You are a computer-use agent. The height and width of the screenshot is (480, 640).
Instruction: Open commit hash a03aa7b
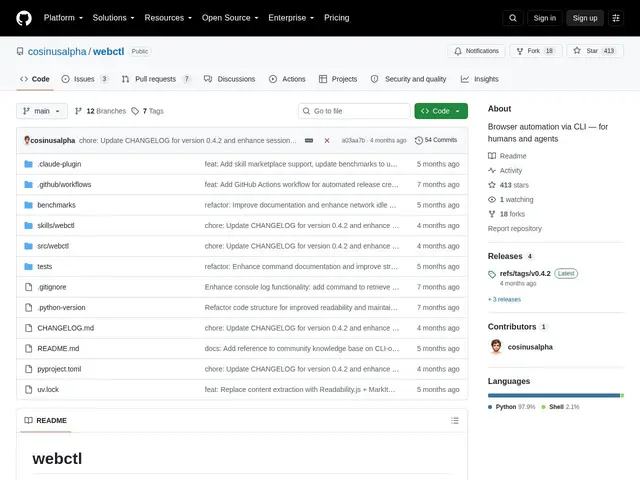coord(353,140)
